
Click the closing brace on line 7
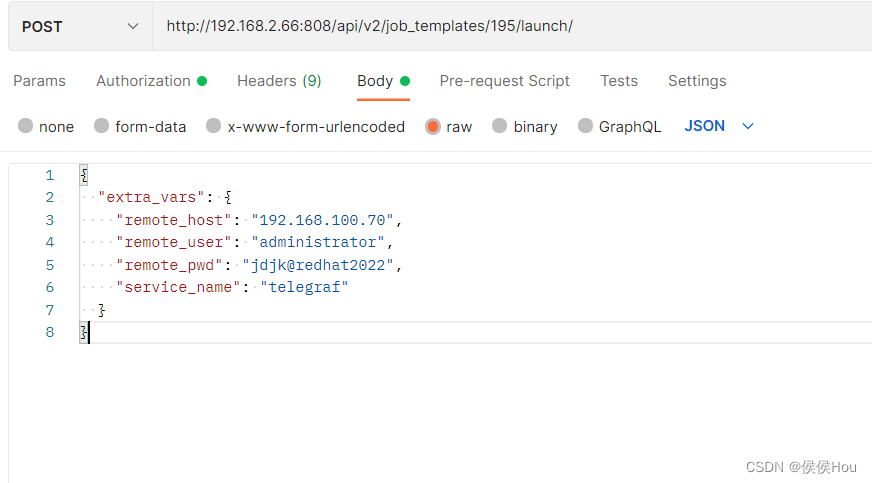101,310
